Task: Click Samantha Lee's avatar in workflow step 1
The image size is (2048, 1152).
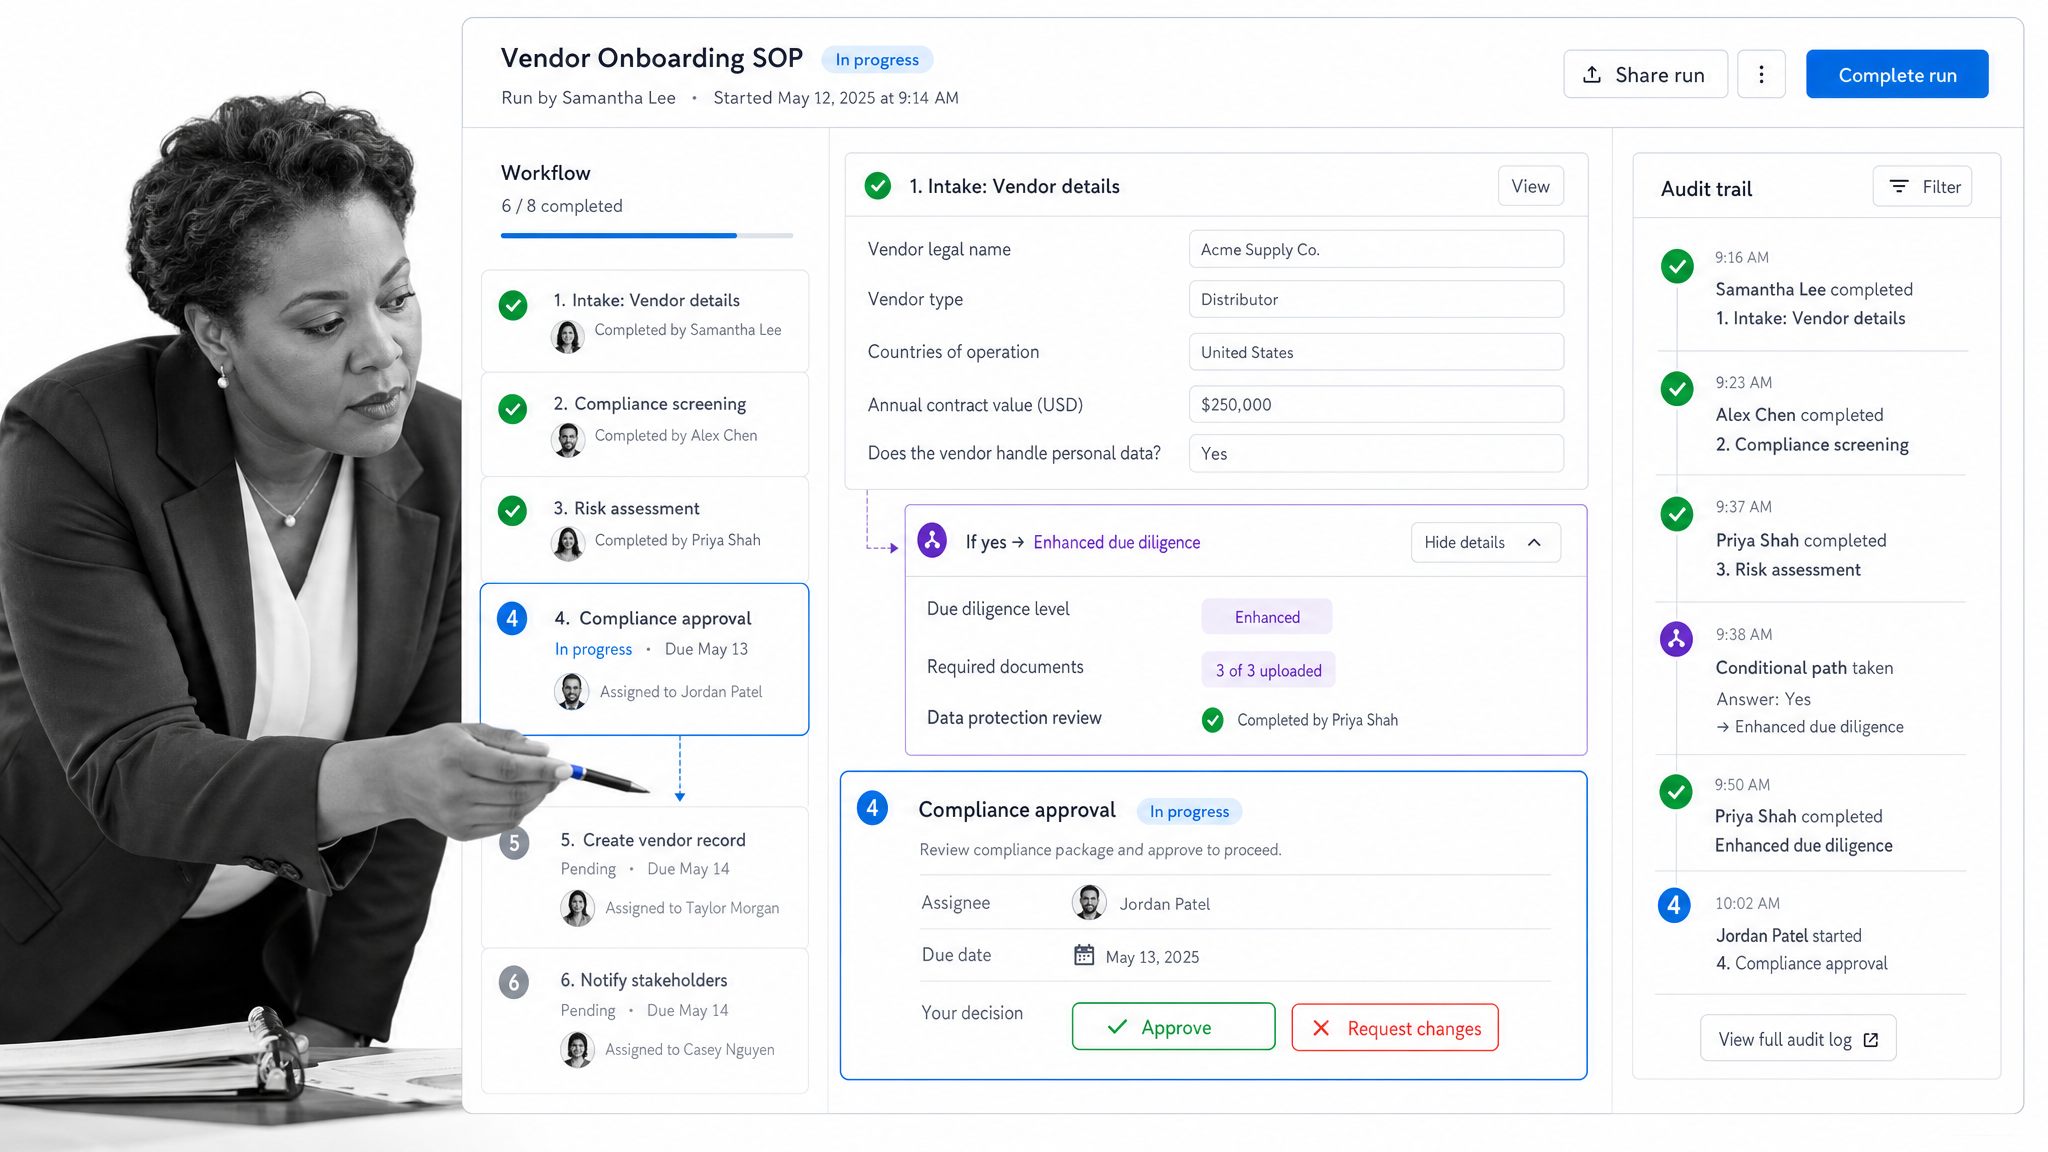Action: [568, 336]
